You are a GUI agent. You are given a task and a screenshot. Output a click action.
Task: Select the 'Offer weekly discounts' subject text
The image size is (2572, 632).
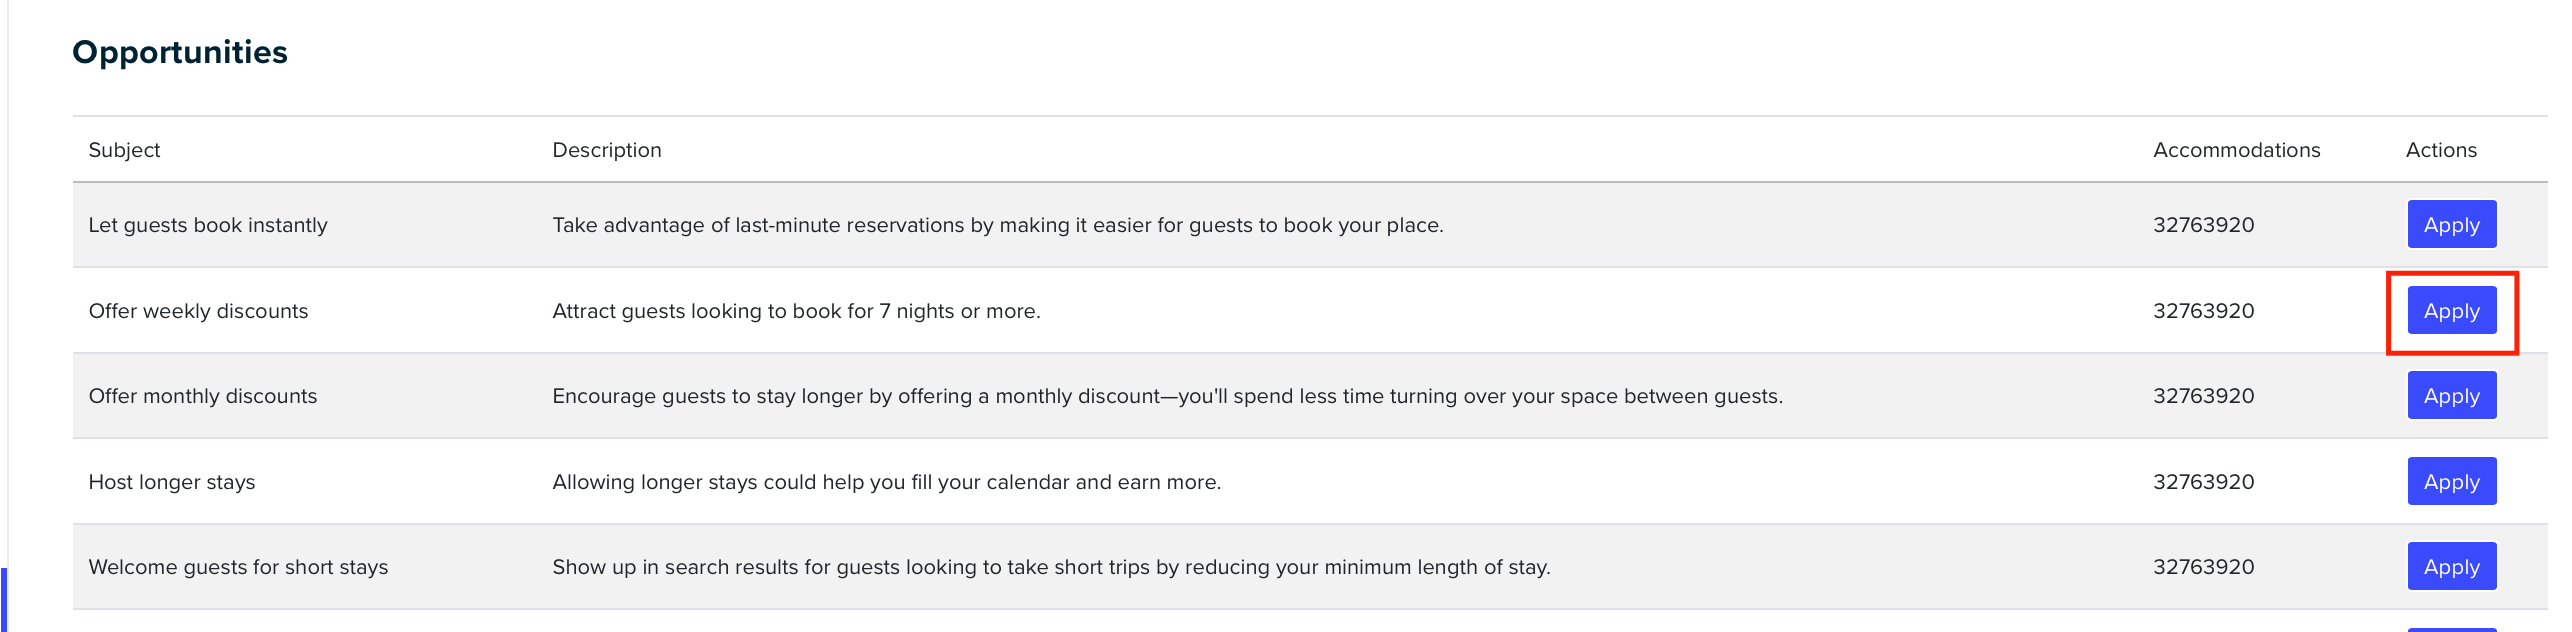198,311
